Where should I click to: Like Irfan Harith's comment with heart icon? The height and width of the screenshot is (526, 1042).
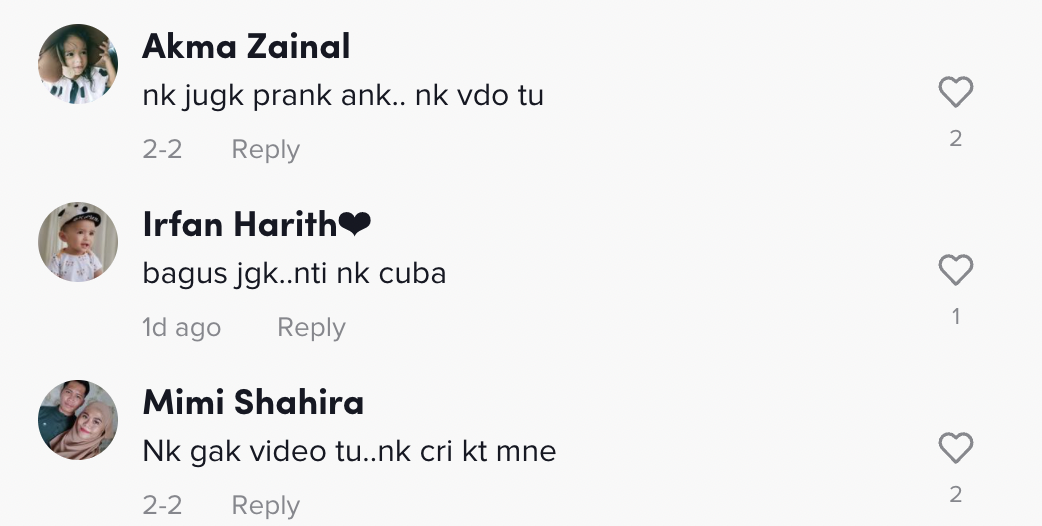(x=956, y=270)
